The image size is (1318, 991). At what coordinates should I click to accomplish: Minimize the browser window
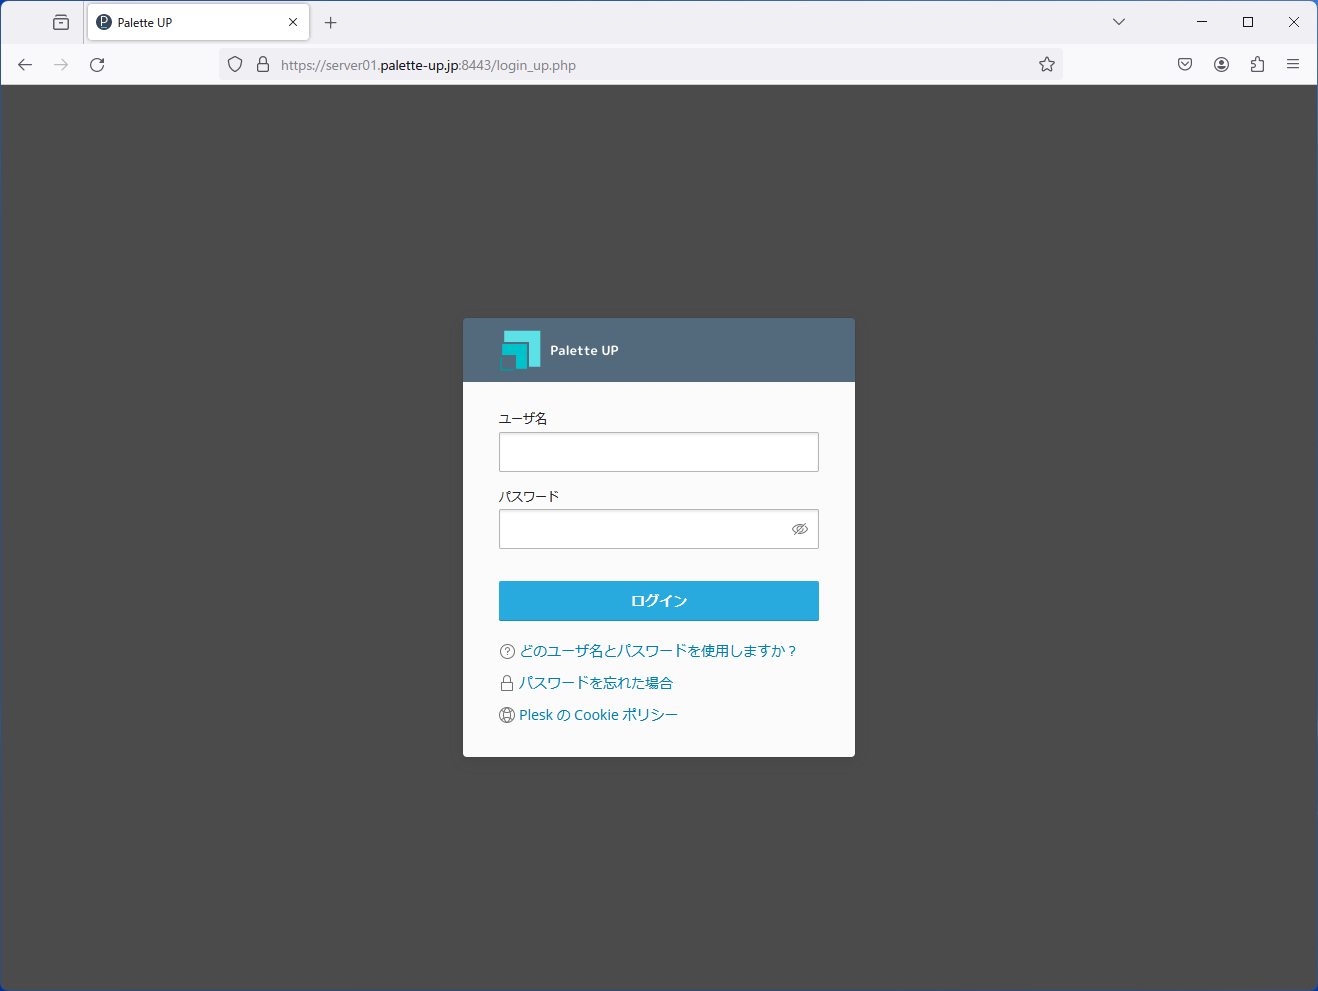click(1202, 22)
